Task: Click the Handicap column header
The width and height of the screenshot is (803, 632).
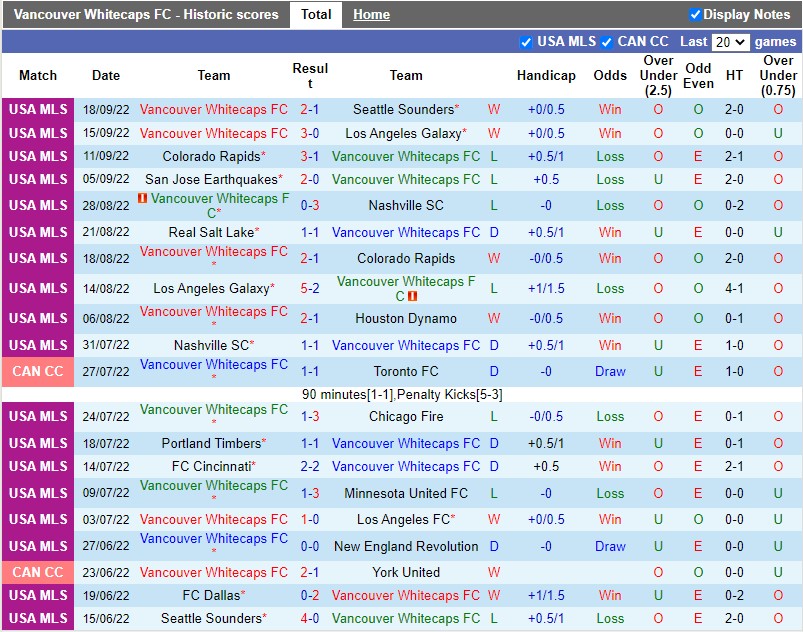Action: 546,75
